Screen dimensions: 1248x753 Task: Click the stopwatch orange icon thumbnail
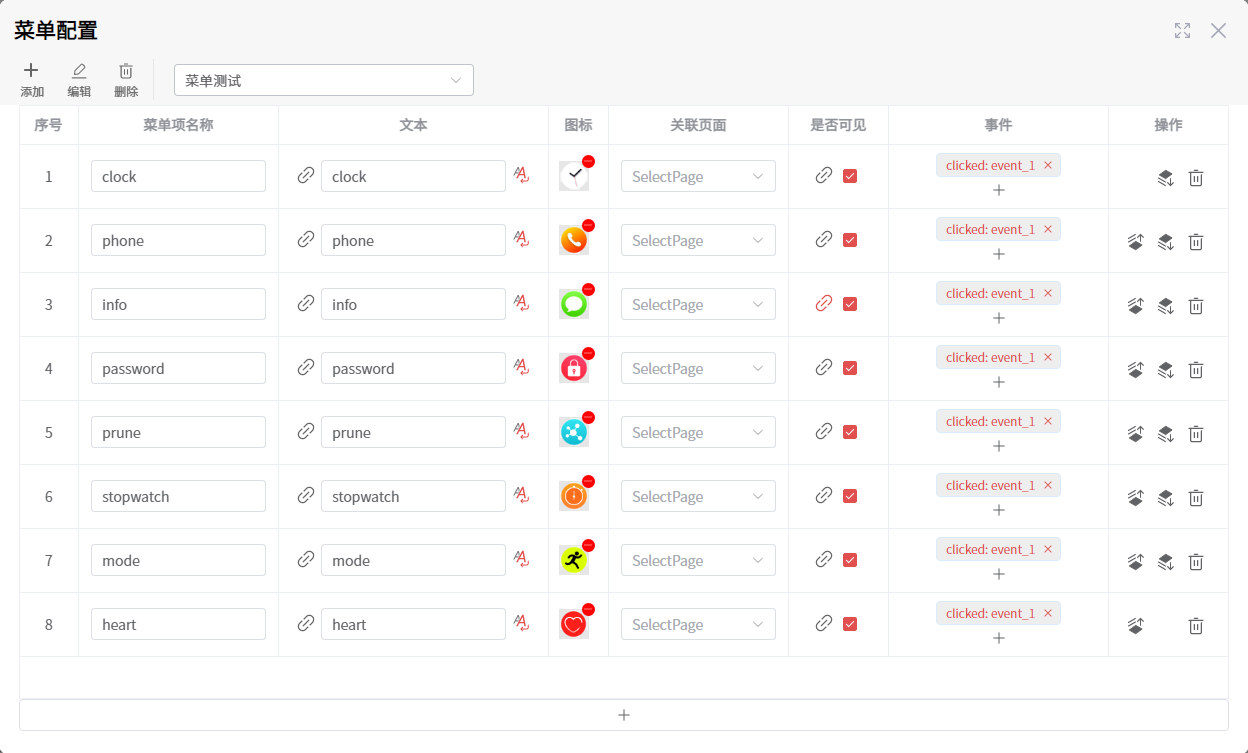coord(573,496)
